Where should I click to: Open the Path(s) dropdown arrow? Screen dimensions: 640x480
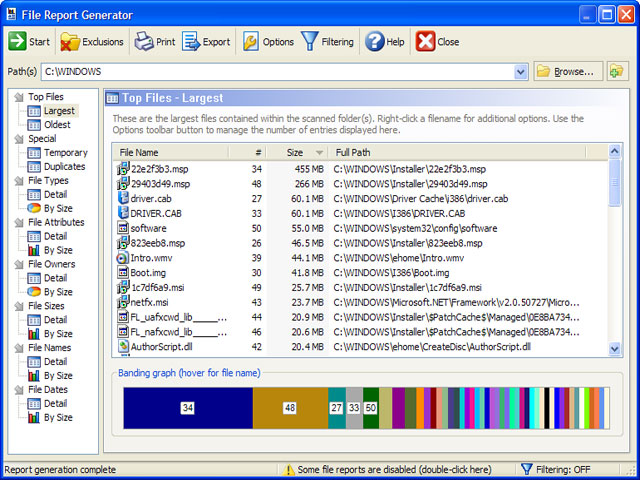[x=520, y=72]
